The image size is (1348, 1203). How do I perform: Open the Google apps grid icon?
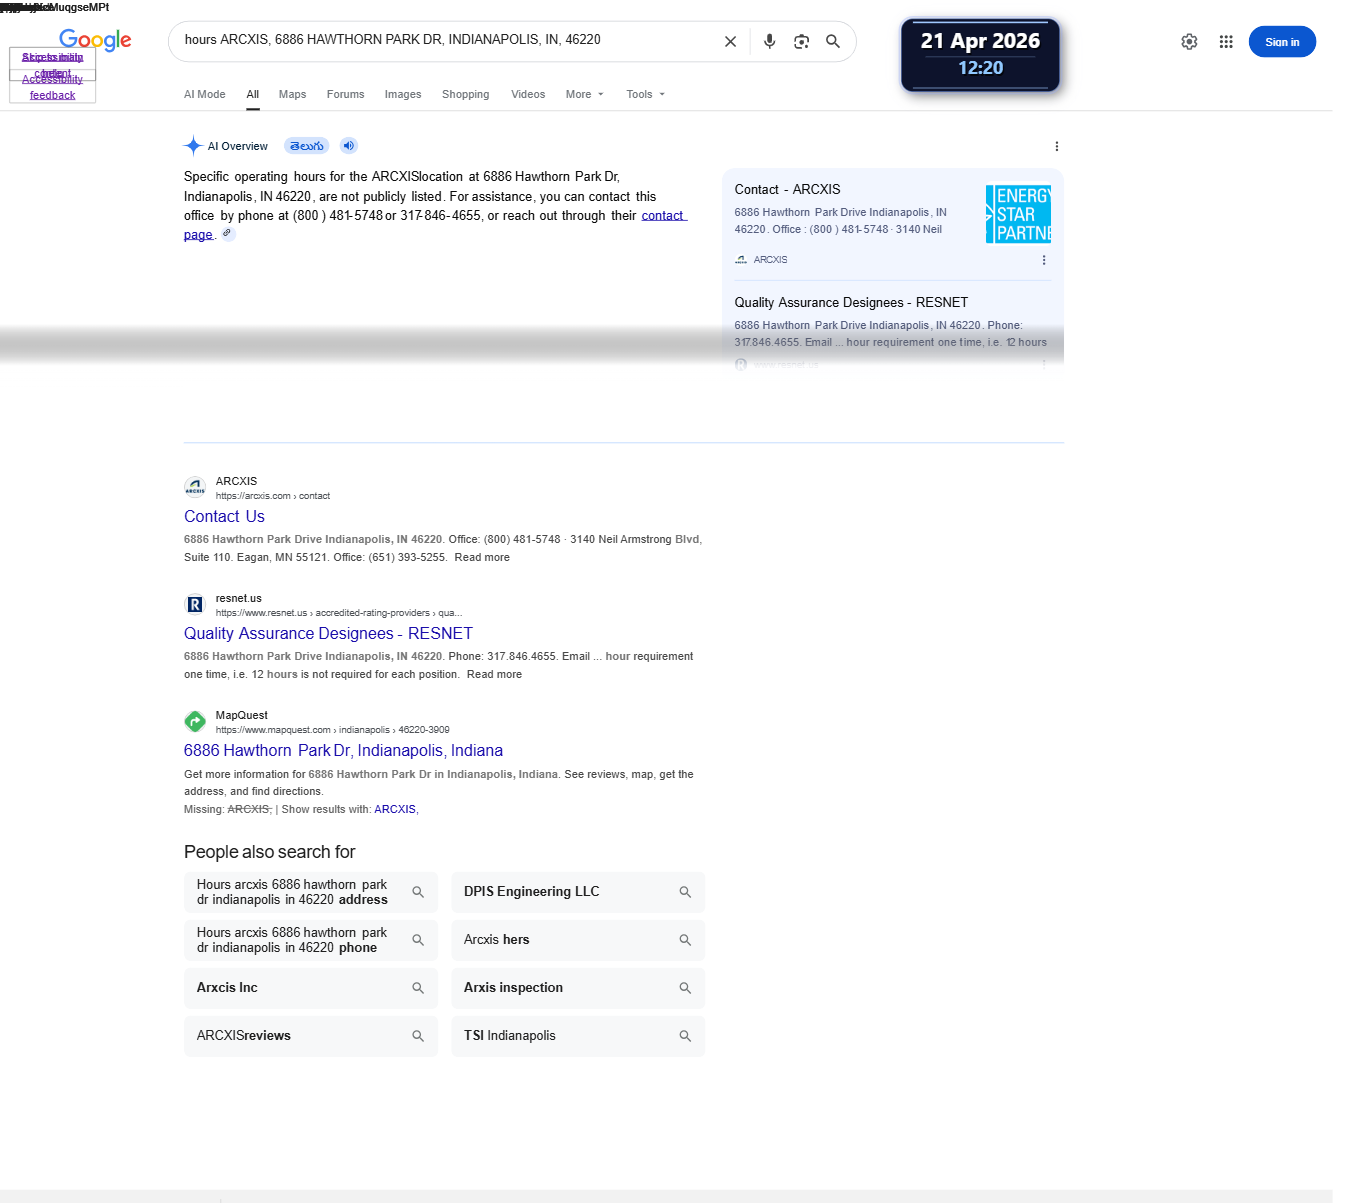point(1226,42)
